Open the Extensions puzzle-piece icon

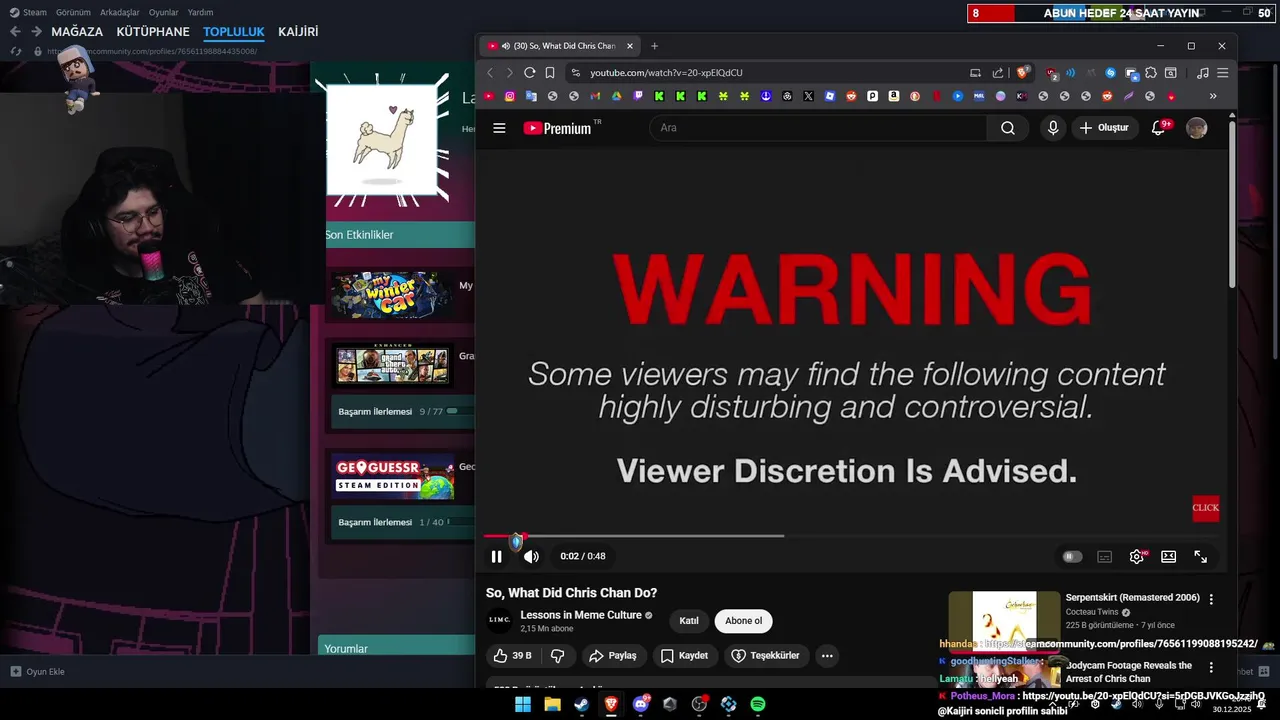1151,73
